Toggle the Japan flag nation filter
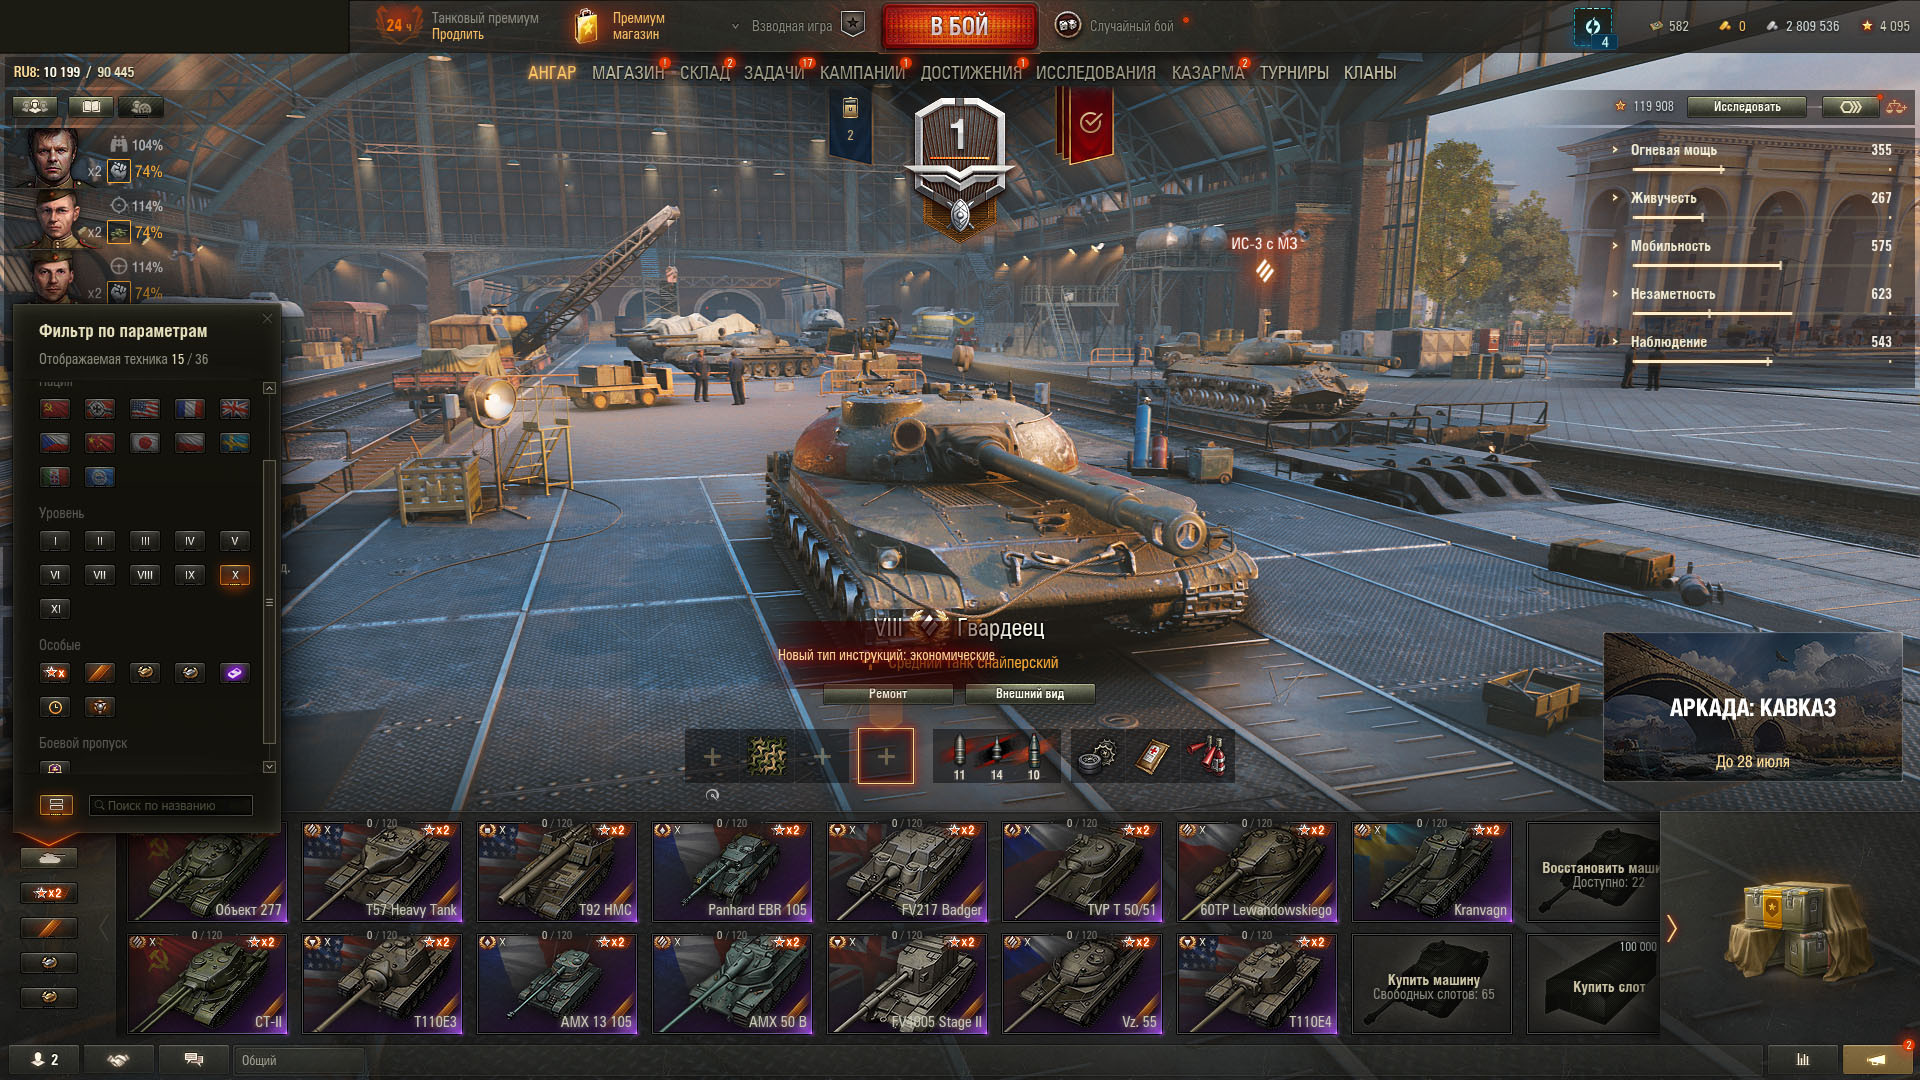 [145, 443]
